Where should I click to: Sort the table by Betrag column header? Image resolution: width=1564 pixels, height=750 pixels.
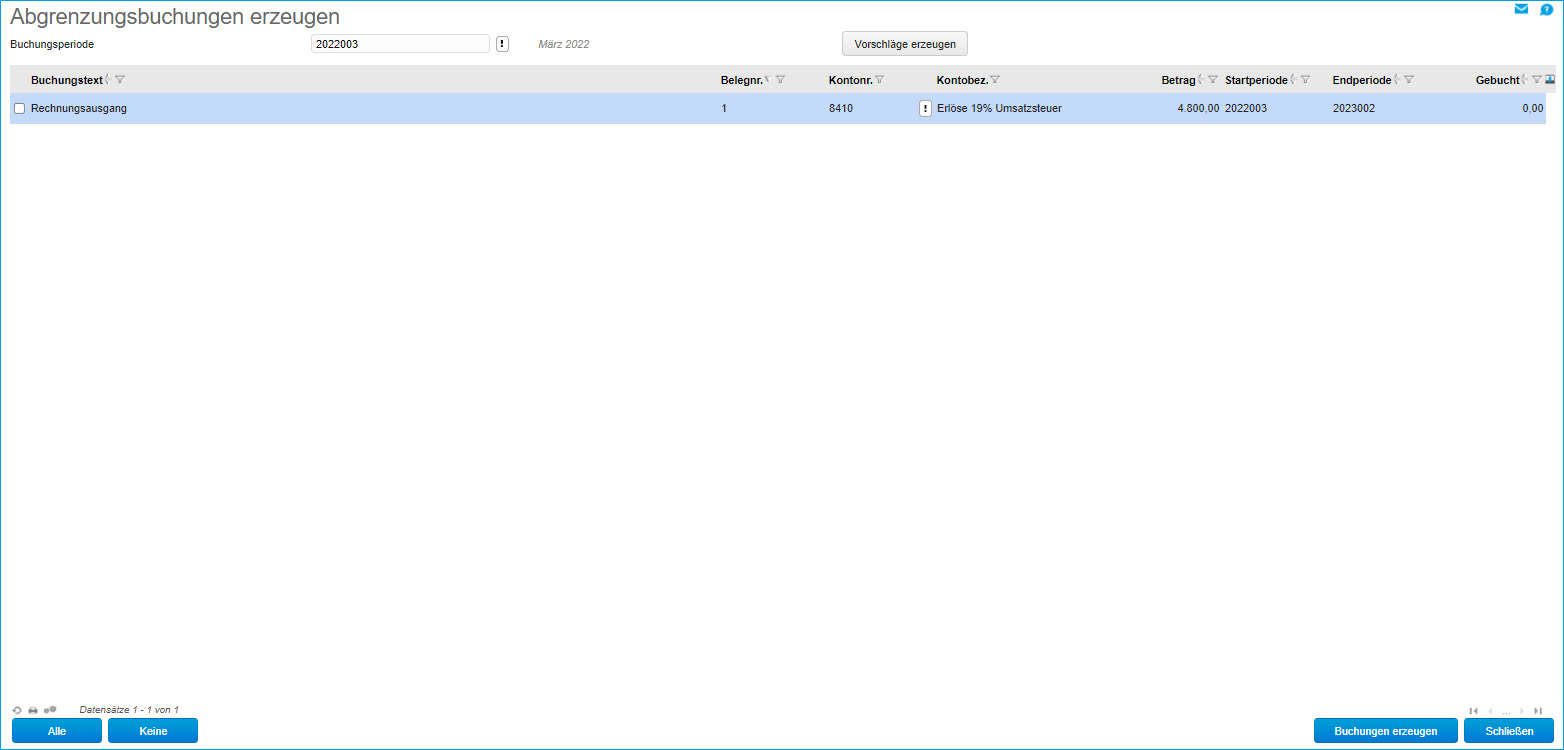(1178, 80)
